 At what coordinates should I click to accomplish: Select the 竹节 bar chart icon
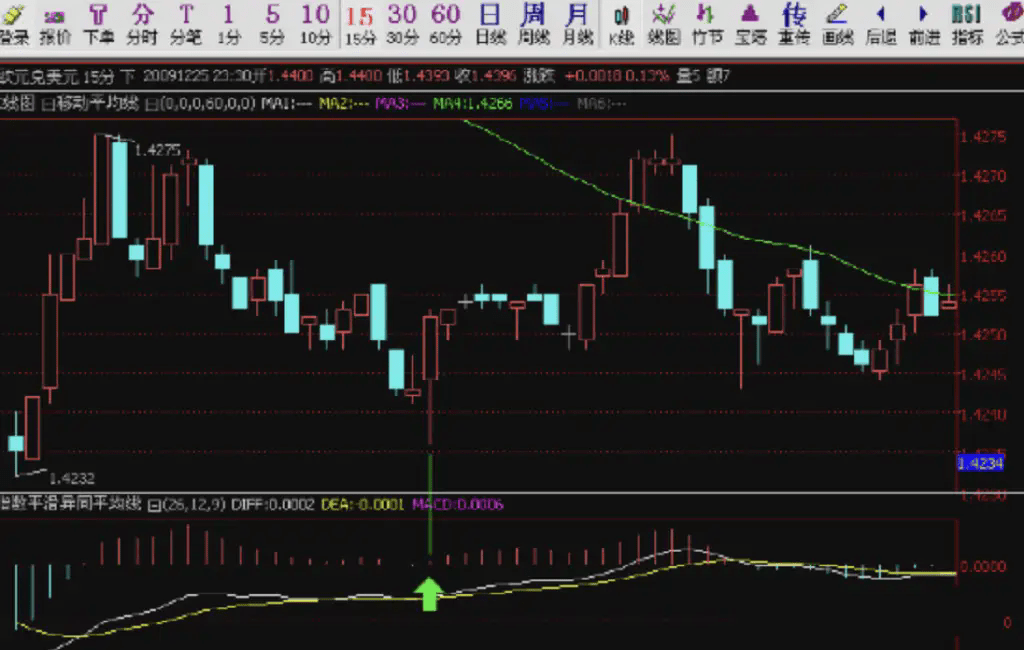click(707, 24)
